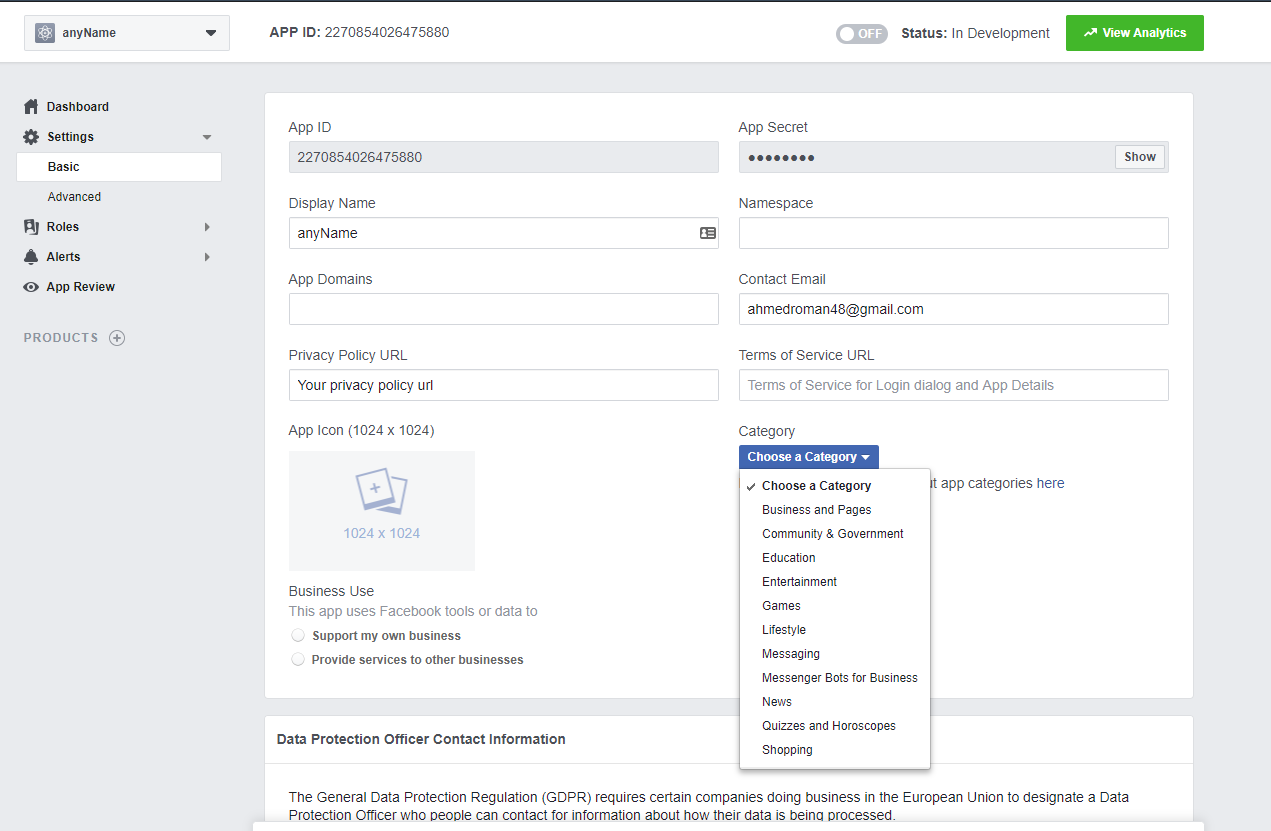This screenshot has height=831, width=1271.
Task: Open View Analytics
Action: [1134, 33]
